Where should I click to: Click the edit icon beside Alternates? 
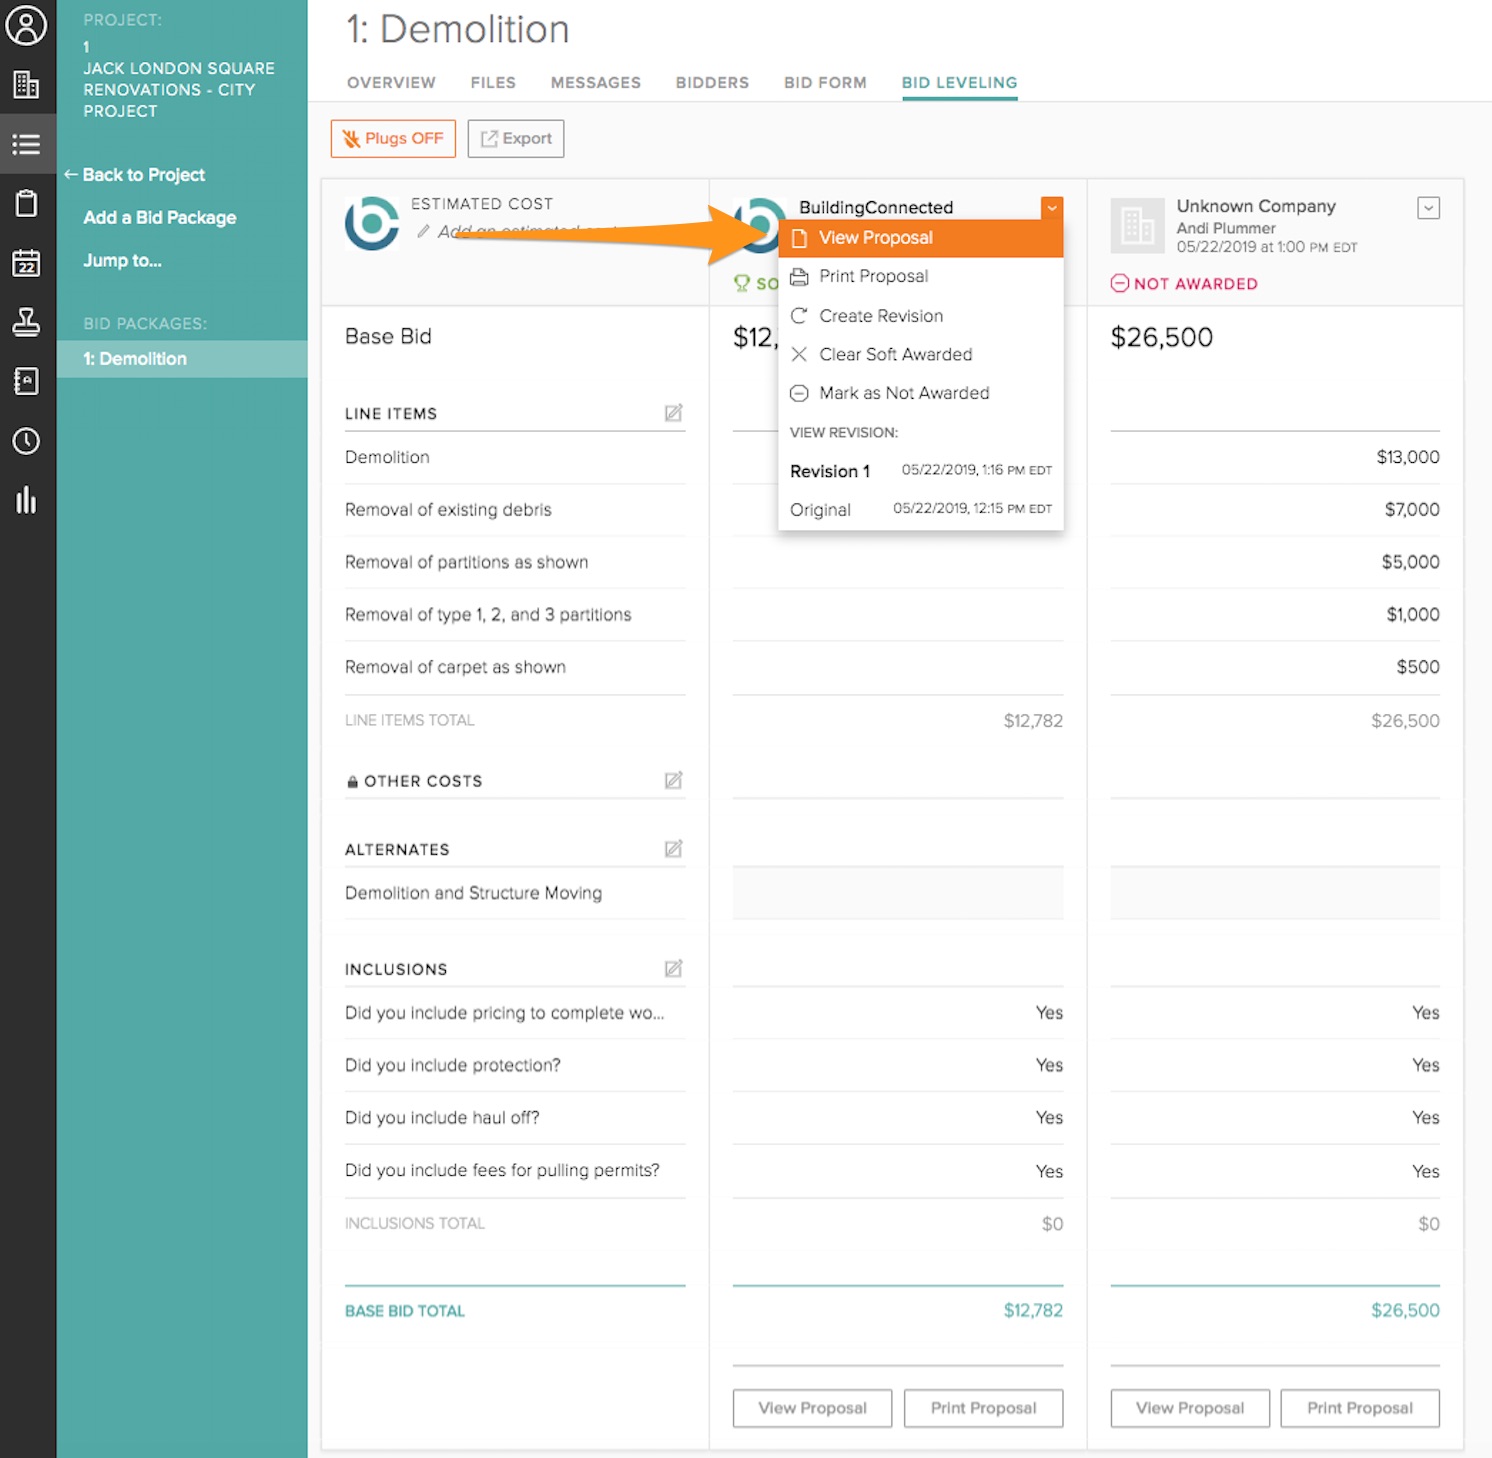(673, 849)
